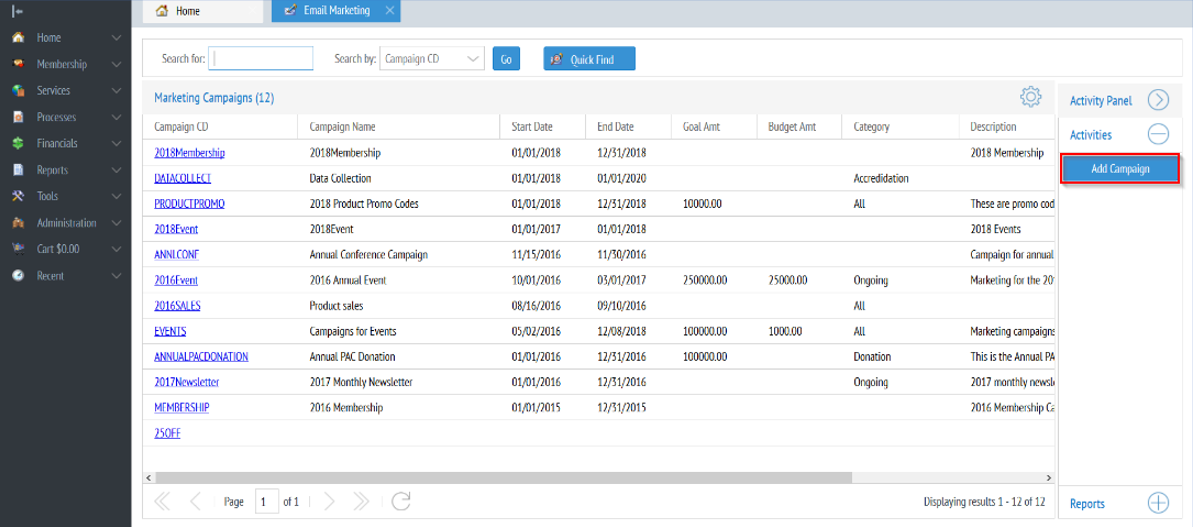Viewport: 1193px width, 527px height.
Task: Go to the last page of results
Action: (361, 501)
